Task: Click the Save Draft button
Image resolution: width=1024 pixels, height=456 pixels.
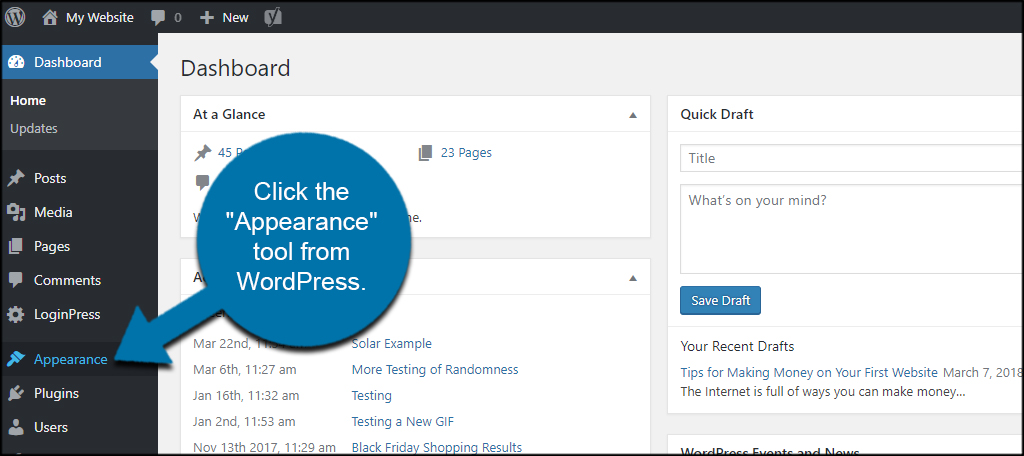Action: pos(720,301)
